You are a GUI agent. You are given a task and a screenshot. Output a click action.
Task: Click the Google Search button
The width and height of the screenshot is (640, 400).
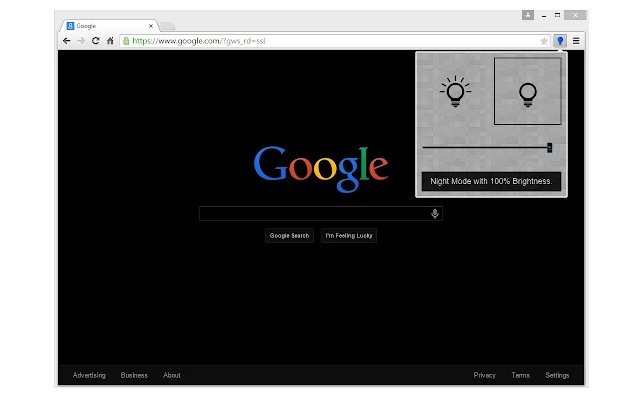pyautogui.click(x=289, y=236)
